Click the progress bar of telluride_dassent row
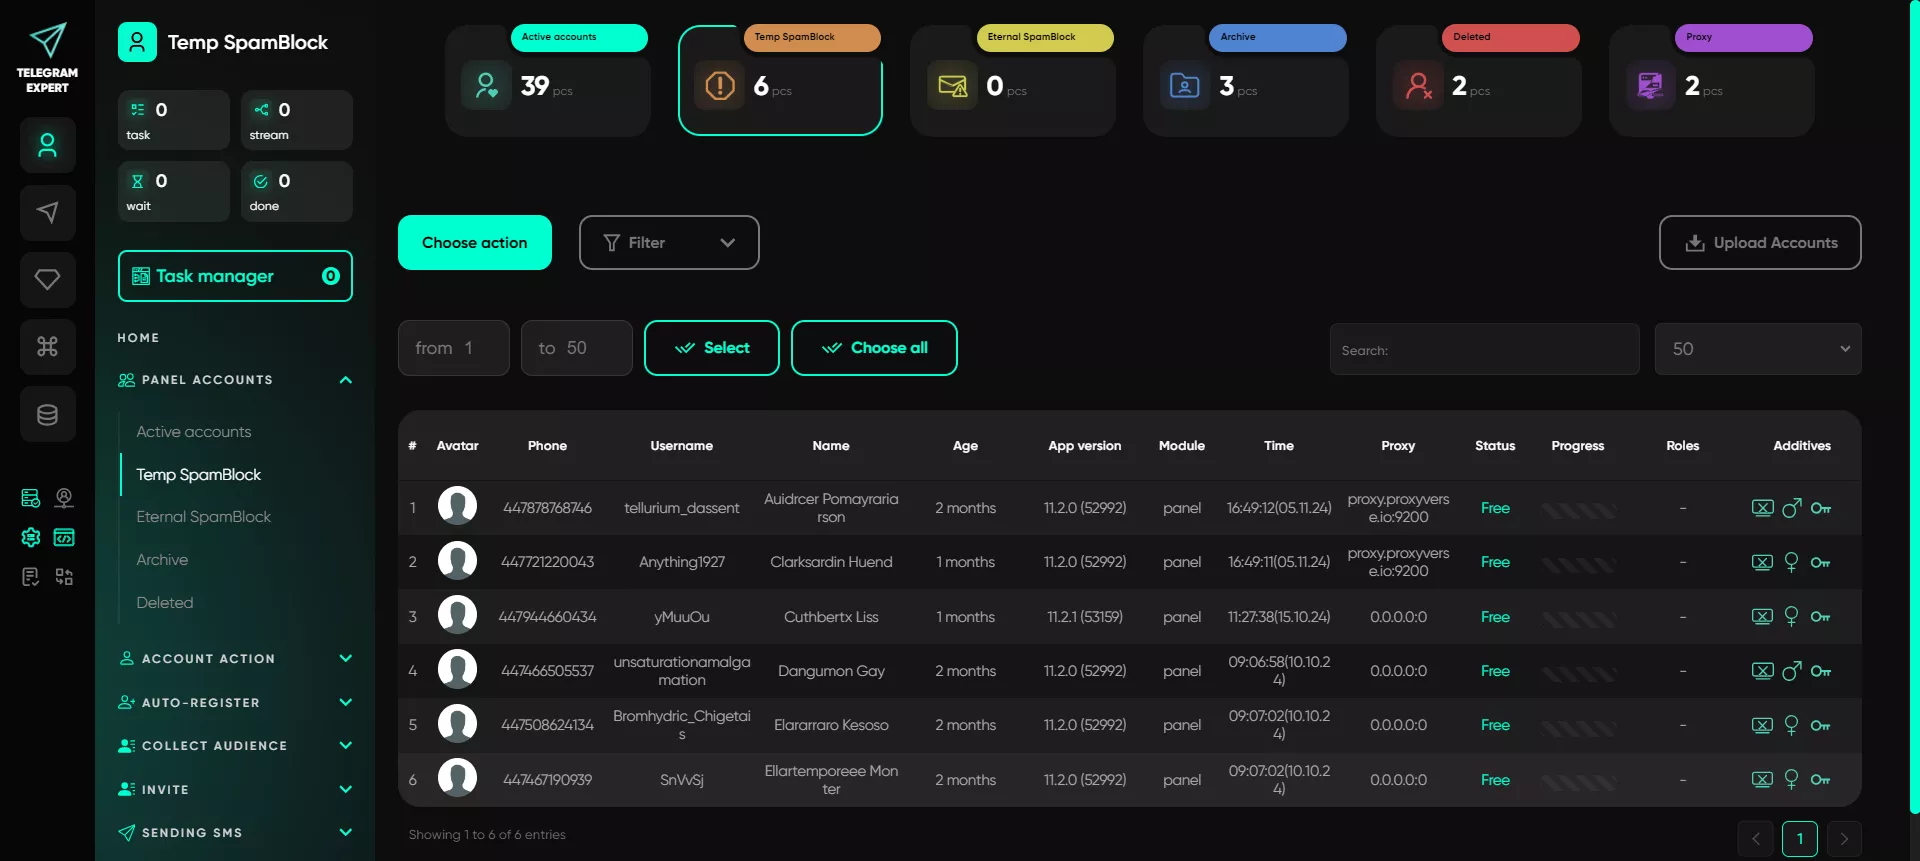Viewport: 1920px width, 861px height. pos(1578,510)
